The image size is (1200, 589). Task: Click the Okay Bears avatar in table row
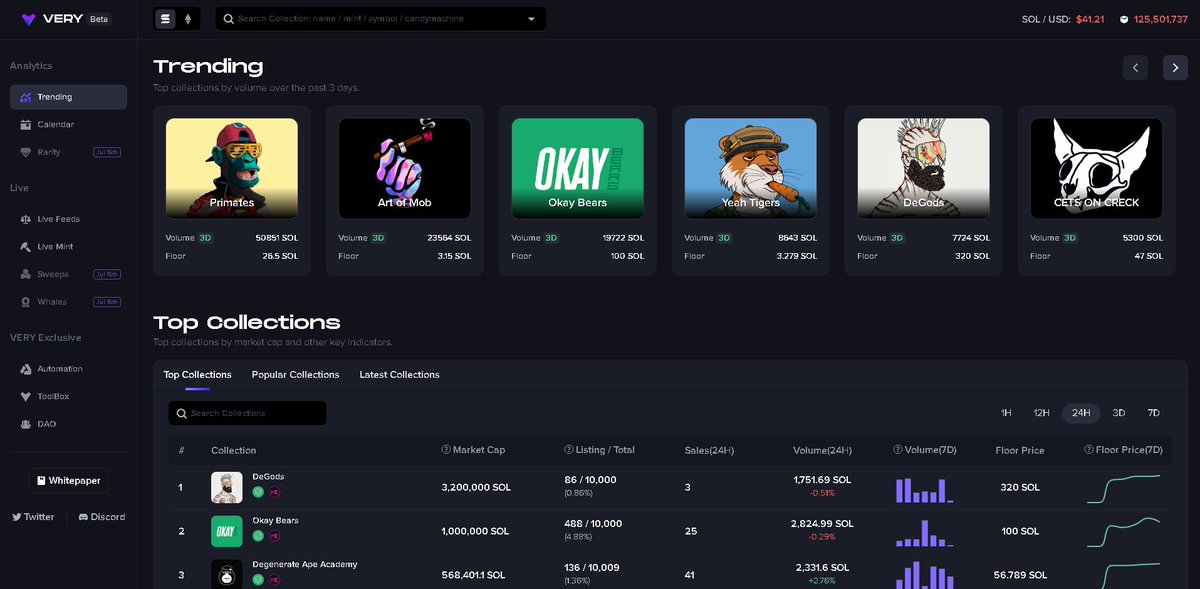click(x=226, y=531)
